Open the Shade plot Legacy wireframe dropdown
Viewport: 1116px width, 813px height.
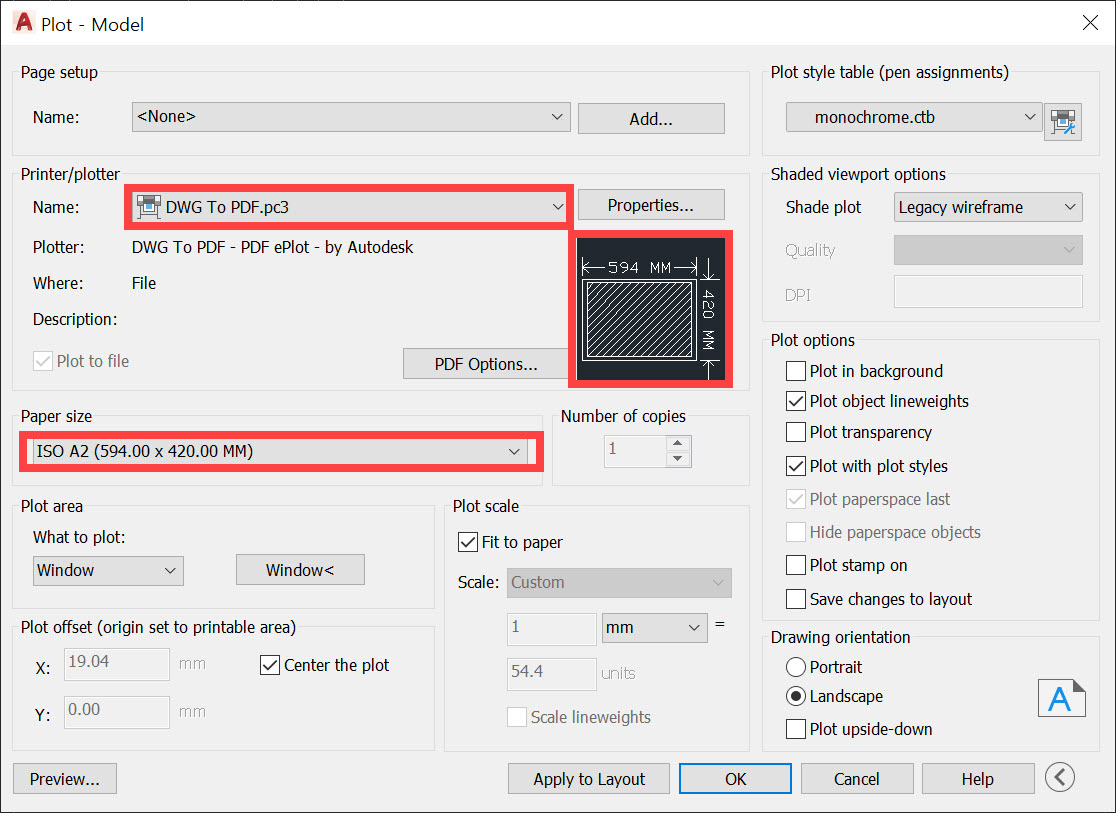(988, 207)
